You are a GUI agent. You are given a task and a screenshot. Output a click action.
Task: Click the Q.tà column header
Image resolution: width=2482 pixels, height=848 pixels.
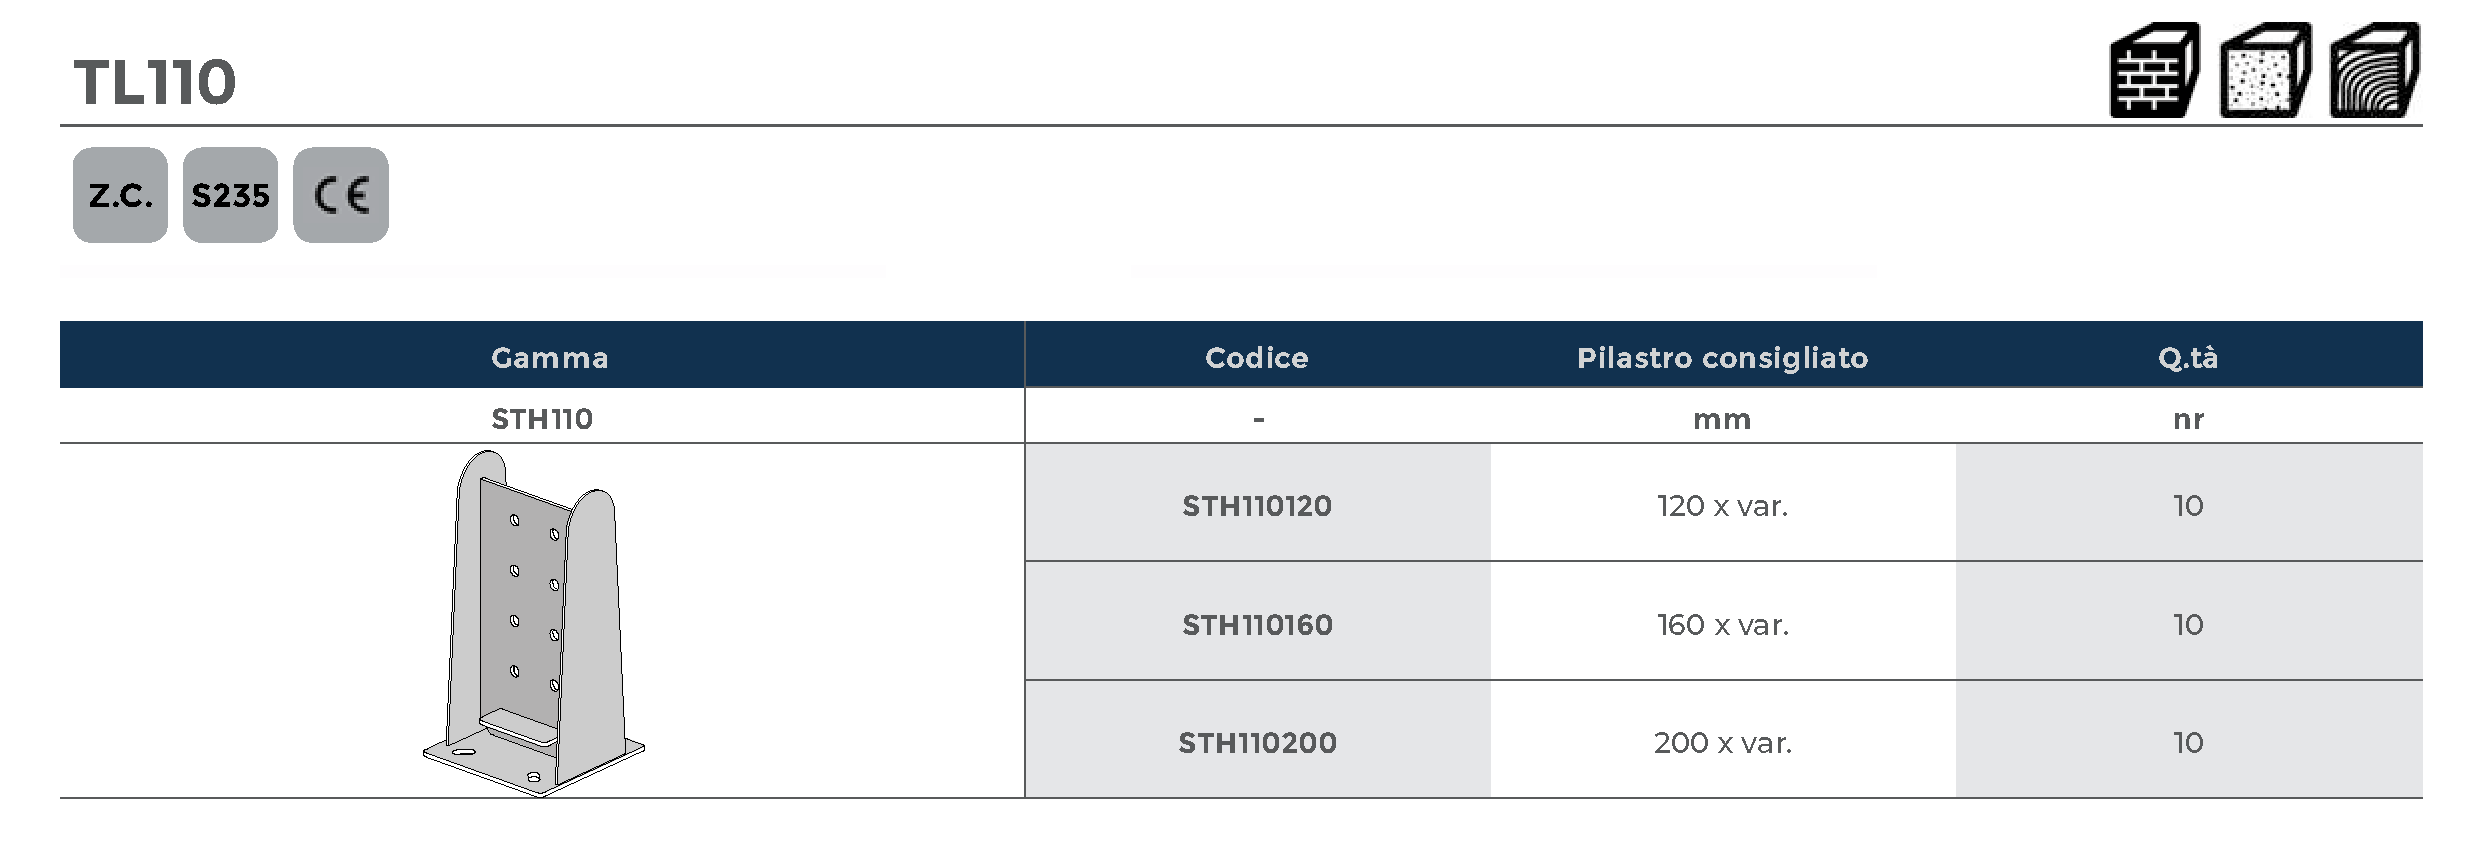pyautogui.click(x=2188, y=358)
